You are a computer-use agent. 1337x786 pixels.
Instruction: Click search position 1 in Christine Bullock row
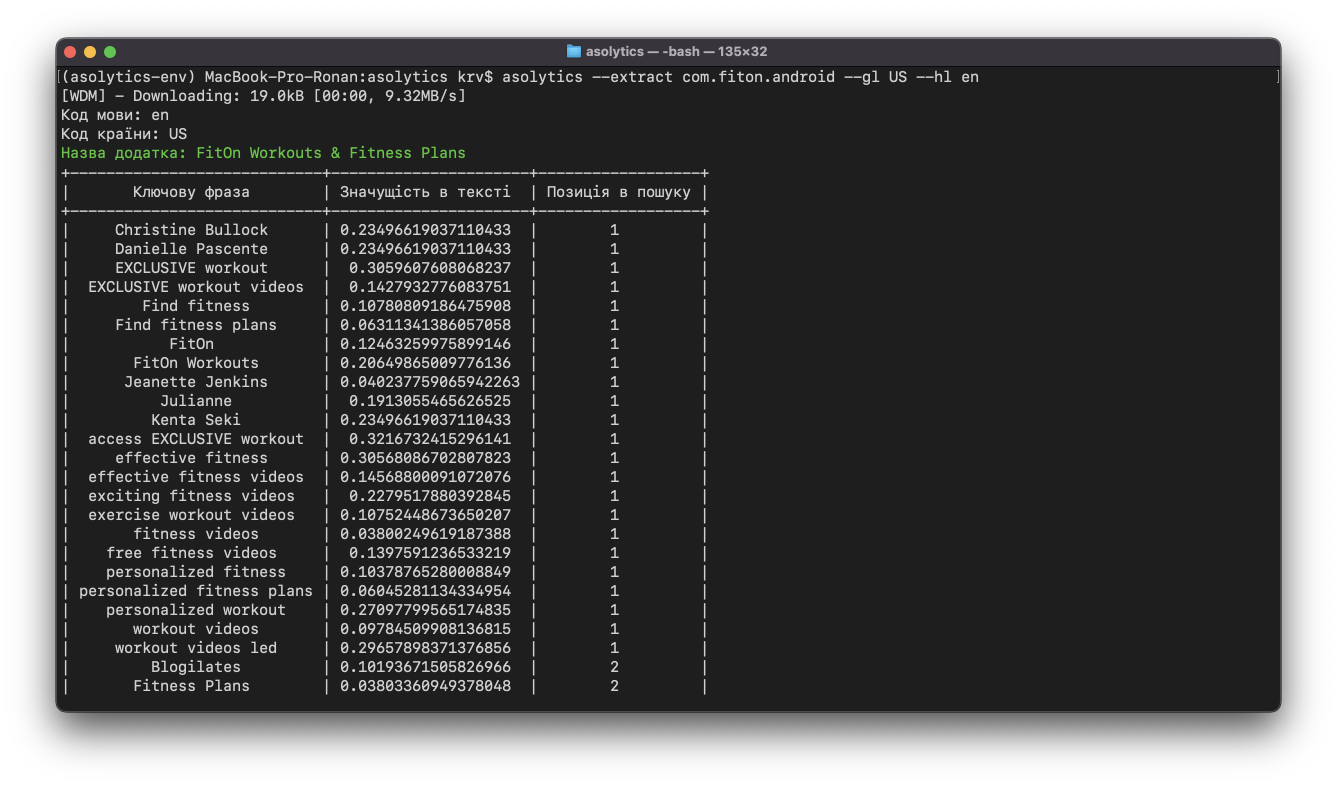click(614, 230)
